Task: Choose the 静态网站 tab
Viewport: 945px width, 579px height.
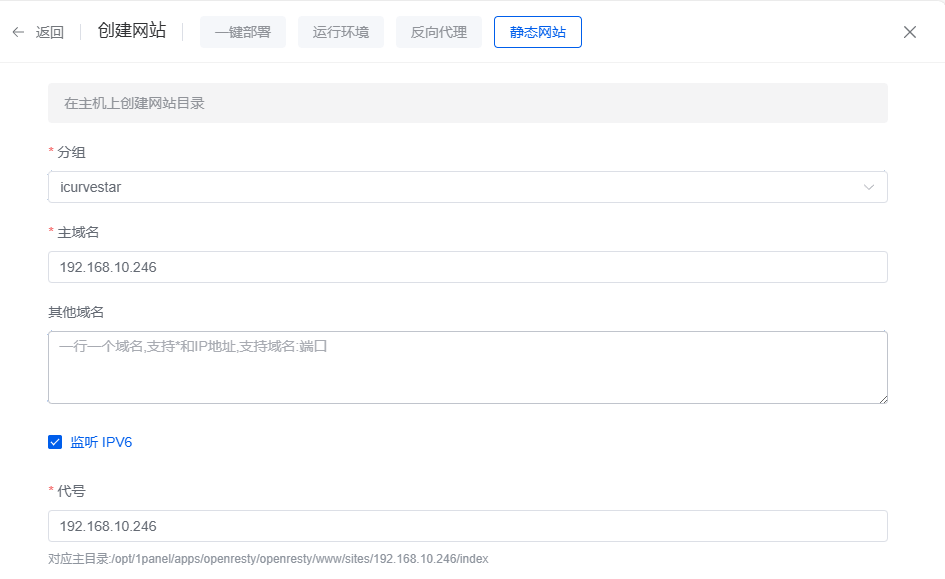Action: click(538, 32)
